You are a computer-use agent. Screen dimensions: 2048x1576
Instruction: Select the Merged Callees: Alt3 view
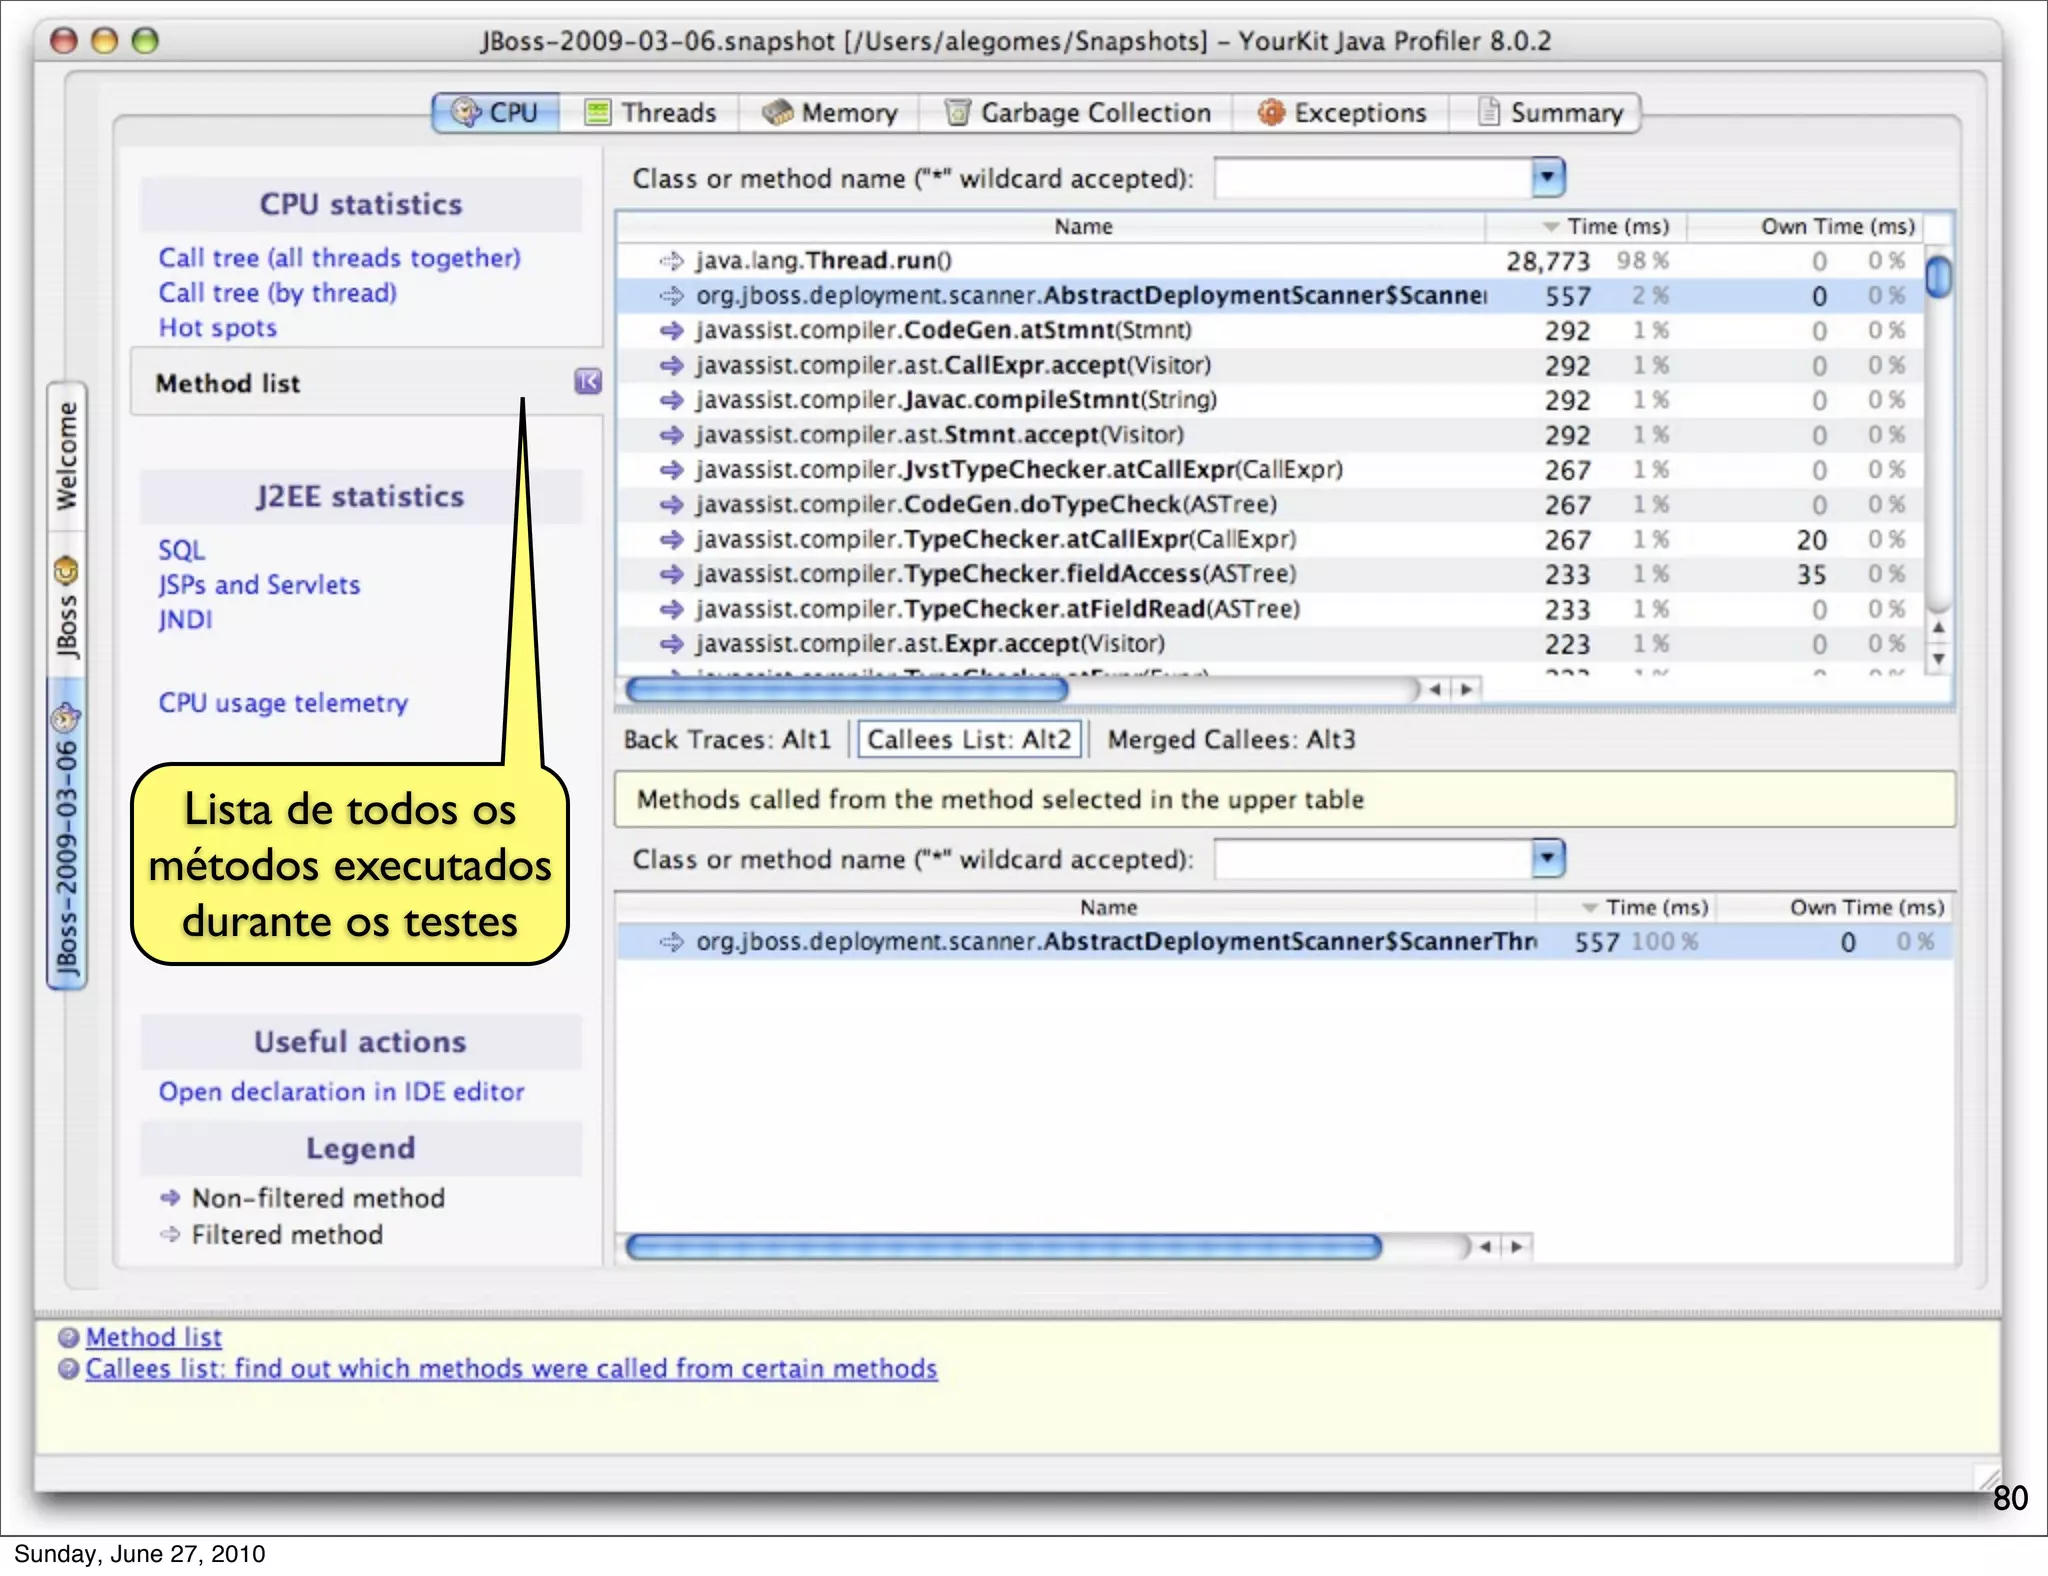click(x=1231, y=739)
